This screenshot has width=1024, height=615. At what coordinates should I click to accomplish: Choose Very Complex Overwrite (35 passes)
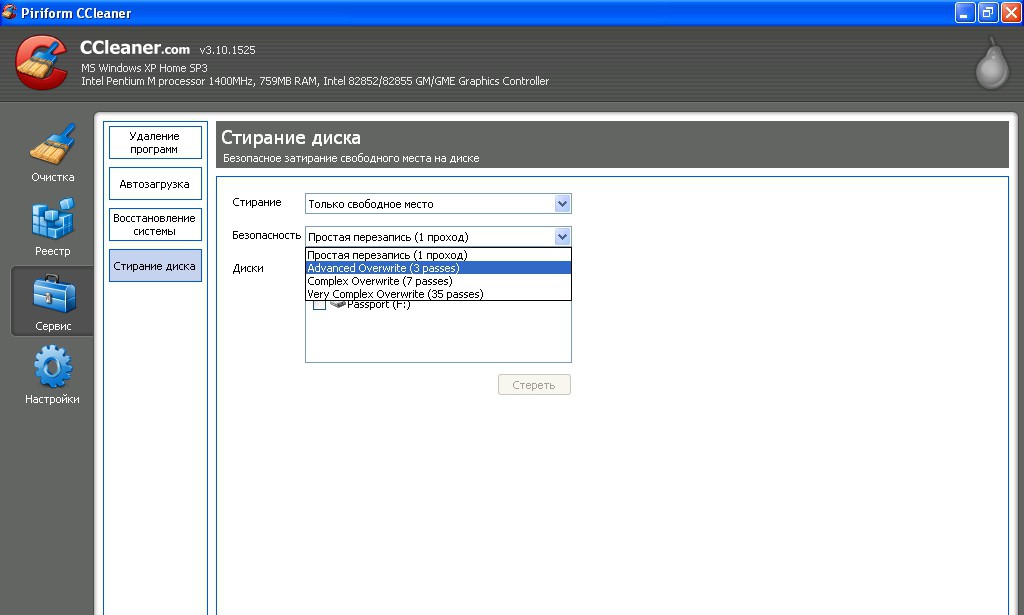(x=438, y=294)
